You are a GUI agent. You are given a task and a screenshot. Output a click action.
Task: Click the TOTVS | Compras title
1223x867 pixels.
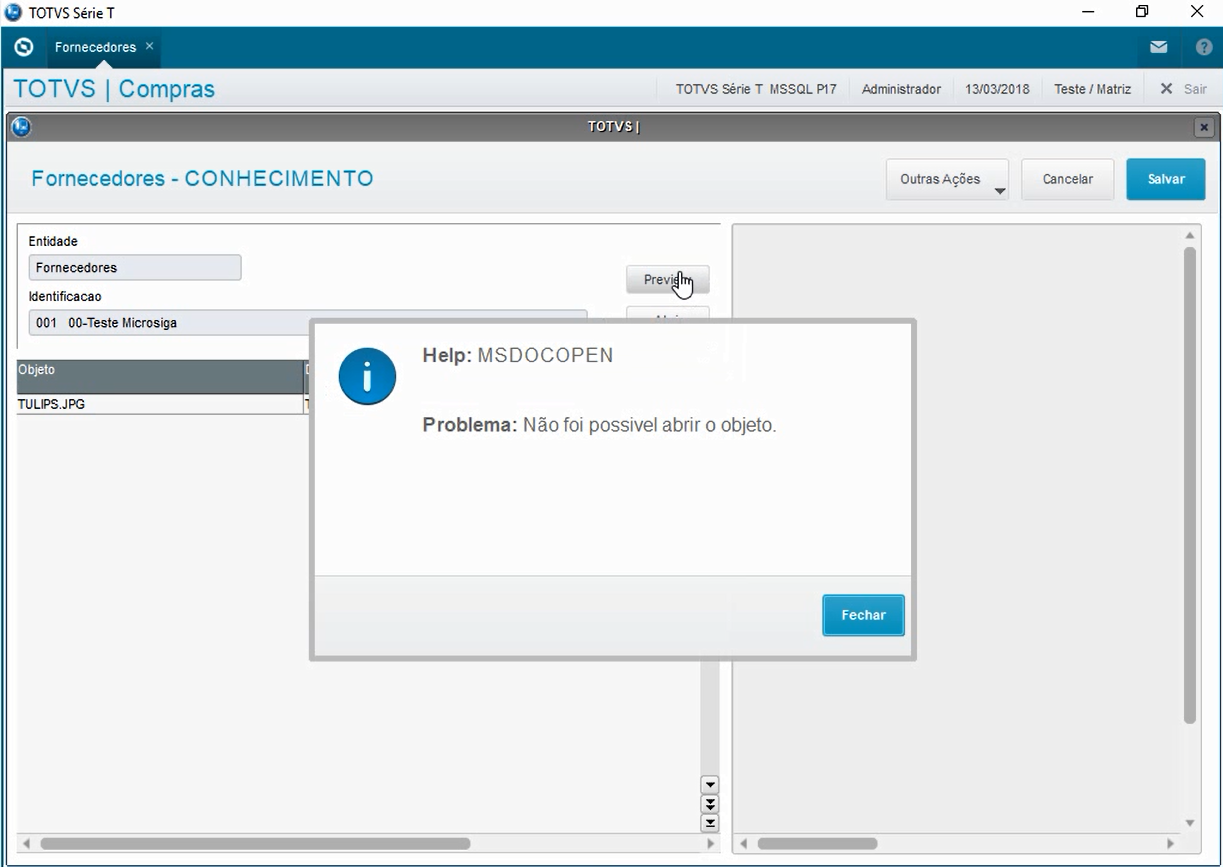click(x=114, y=89)
